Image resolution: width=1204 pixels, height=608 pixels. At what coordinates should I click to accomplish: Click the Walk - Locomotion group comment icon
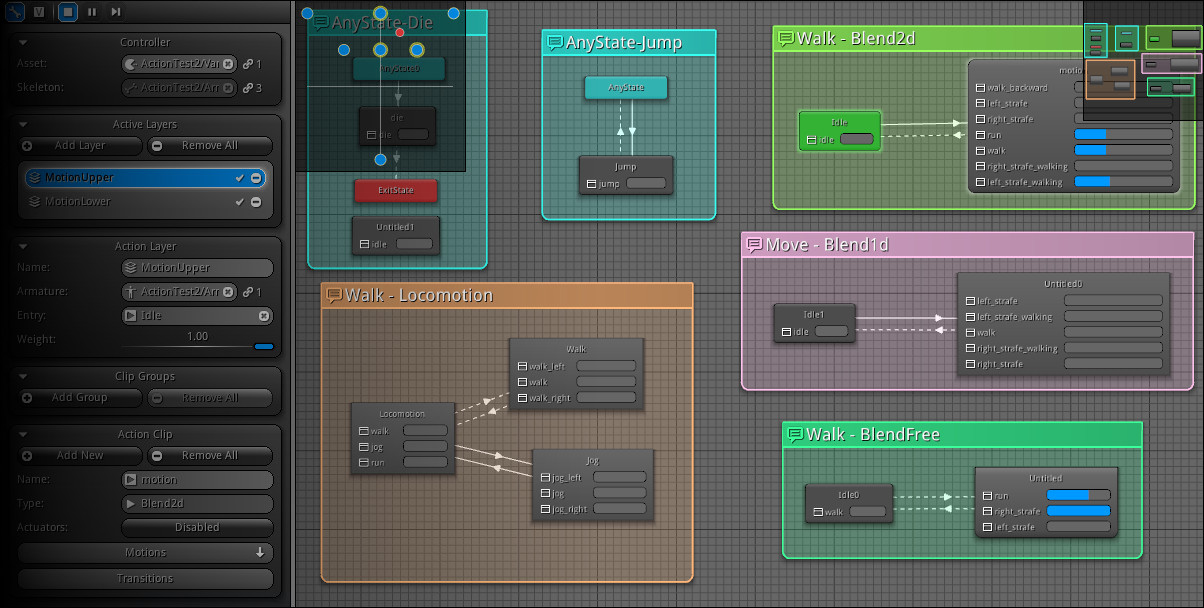[x=334, y=295]
